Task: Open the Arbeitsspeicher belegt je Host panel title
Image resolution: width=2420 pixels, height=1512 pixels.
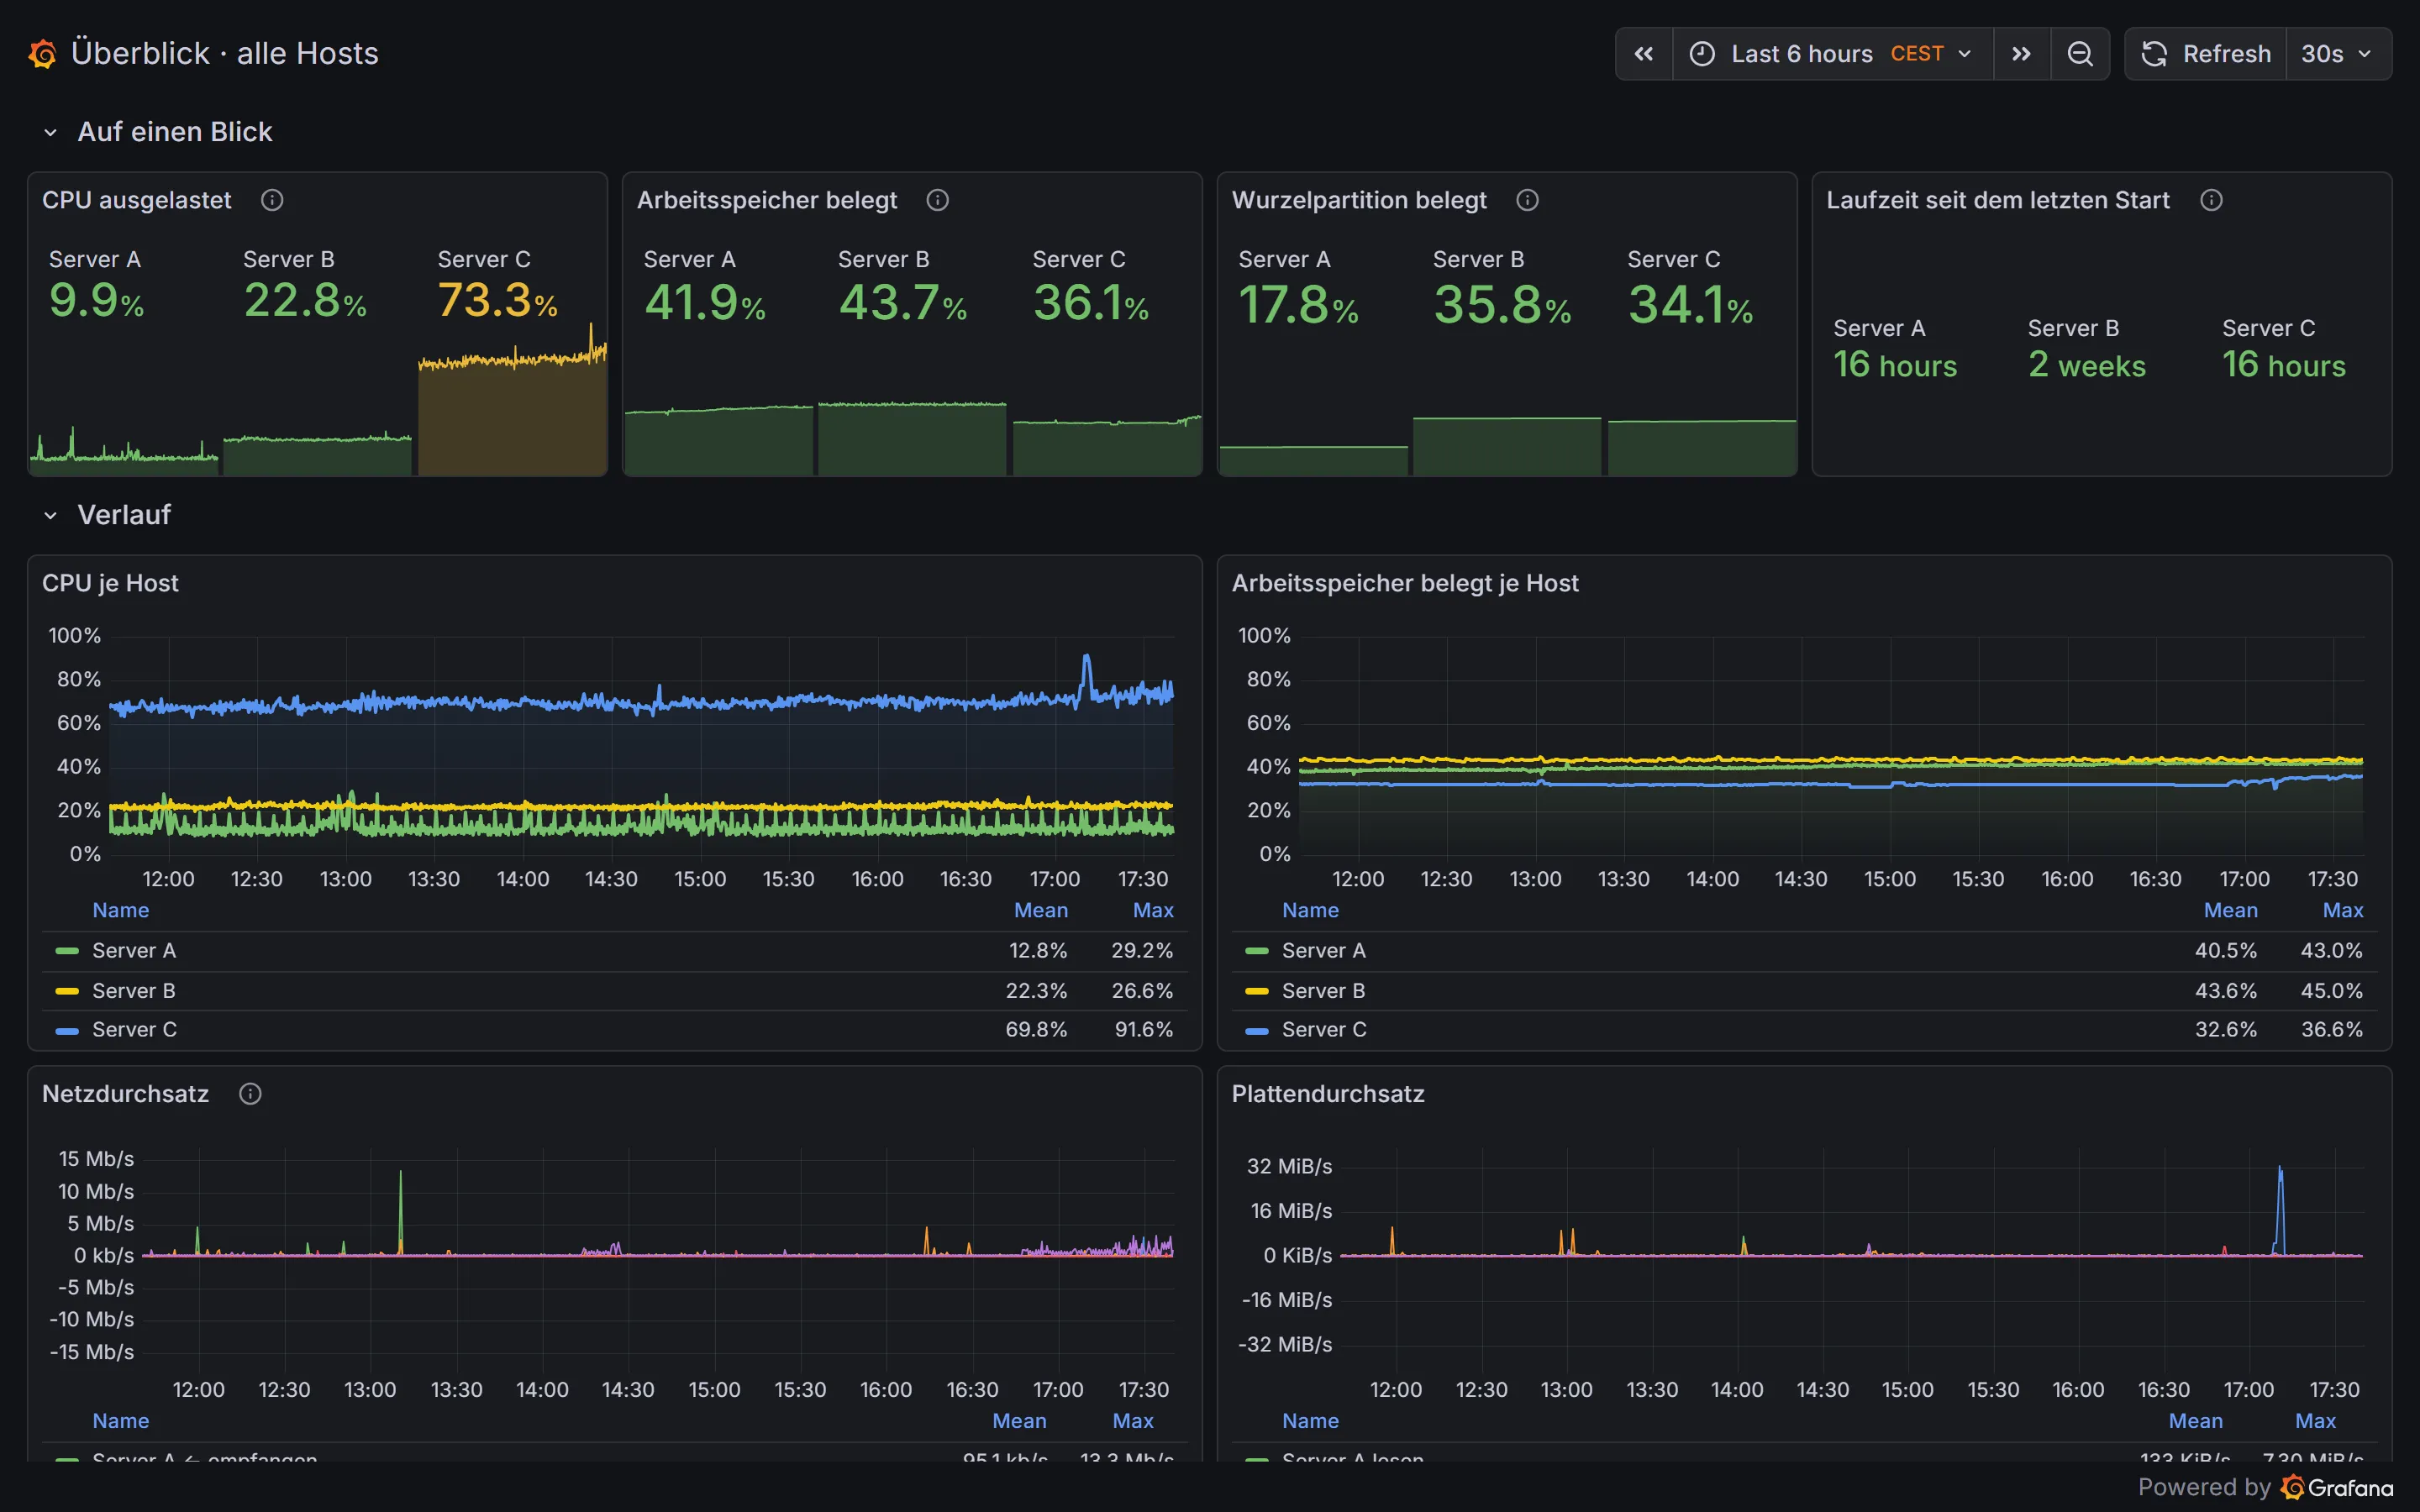Action: (x=1405, y=583)
